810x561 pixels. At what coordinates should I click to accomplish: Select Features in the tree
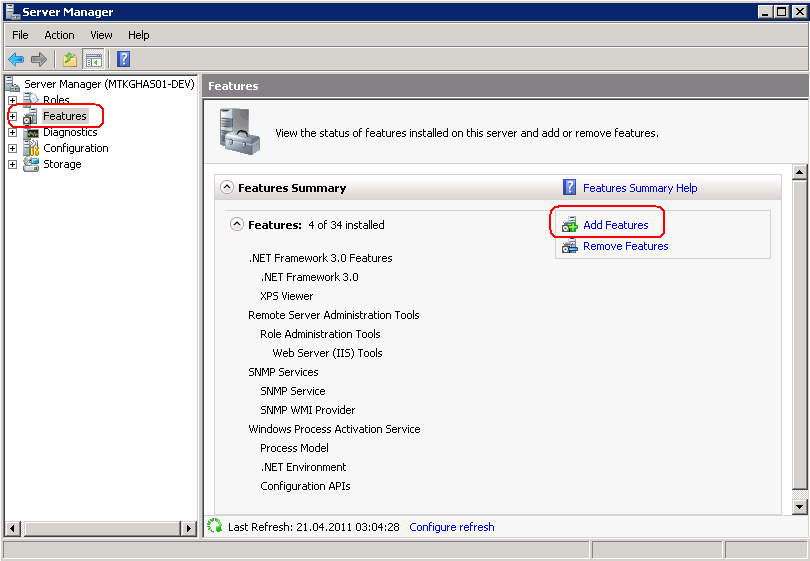pyautogui.click(x=65, y=116)
